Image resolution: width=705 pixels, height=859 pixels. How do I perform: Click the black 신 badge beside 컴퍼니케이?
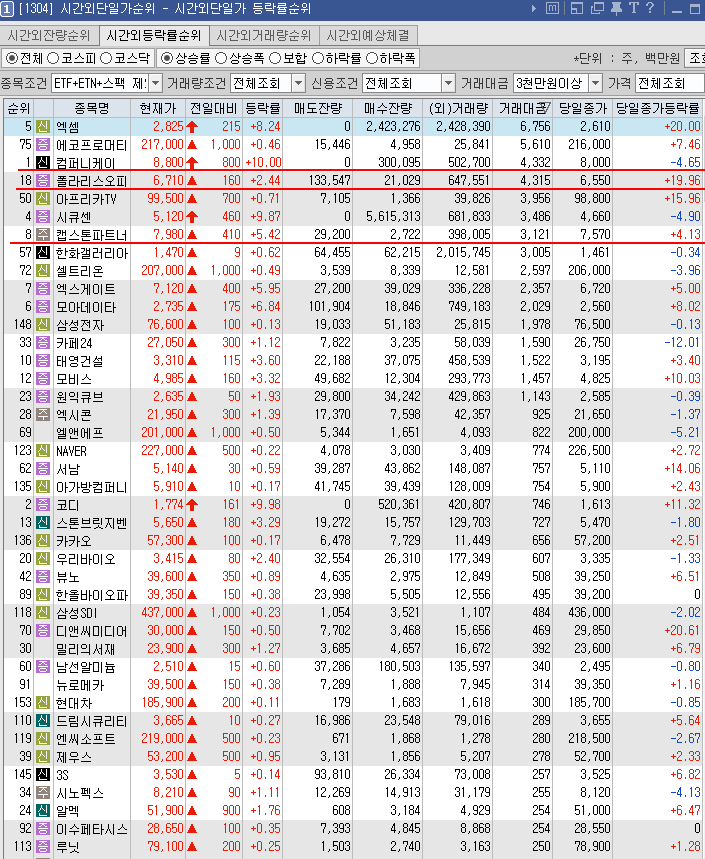(43, 163)
